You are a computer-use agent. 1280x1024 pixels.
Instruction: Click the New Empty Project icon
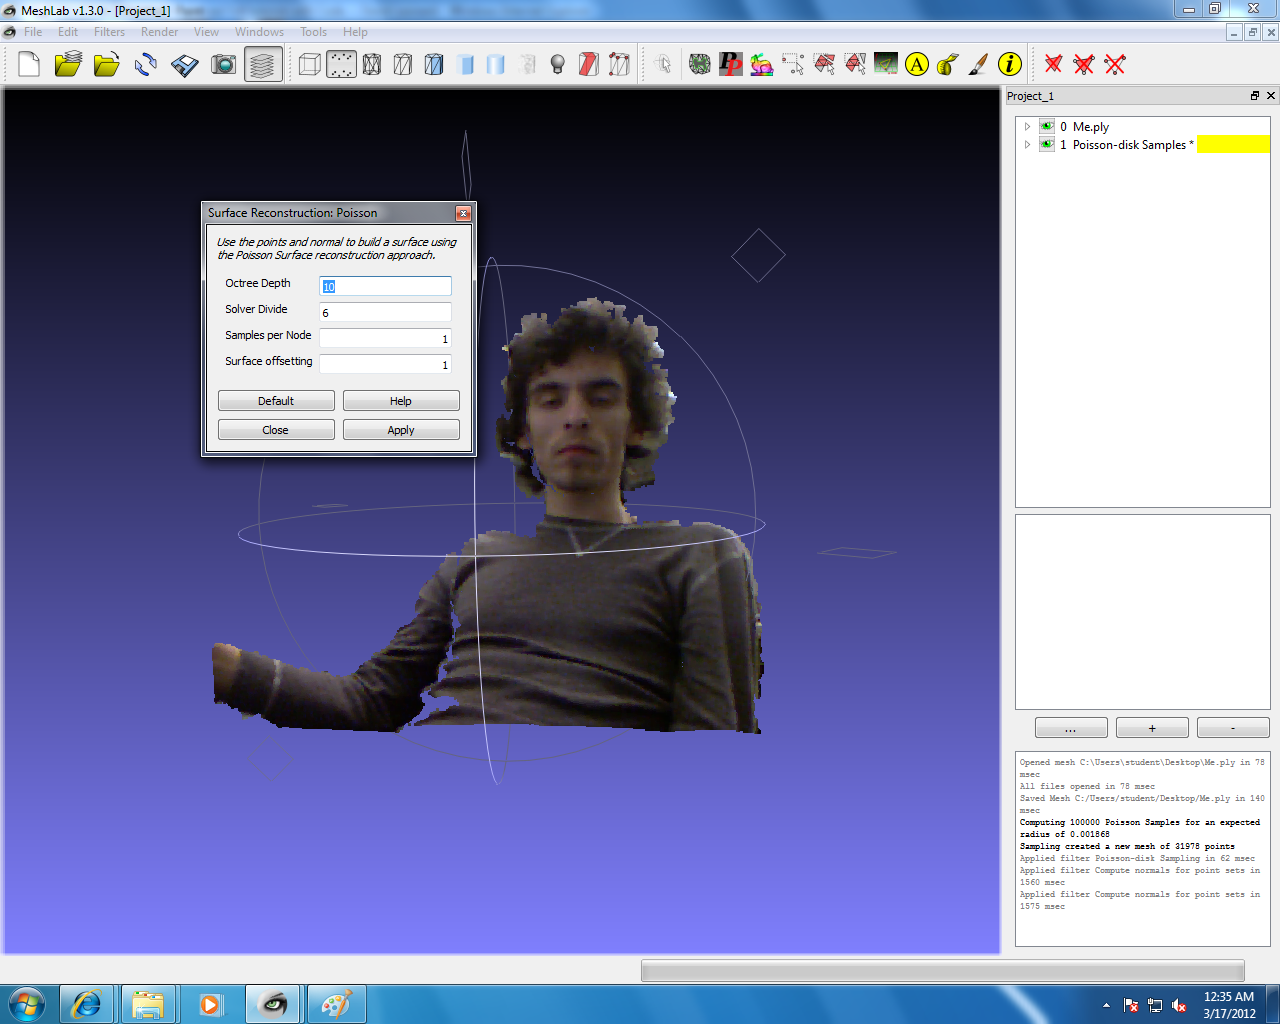(29, 65)
